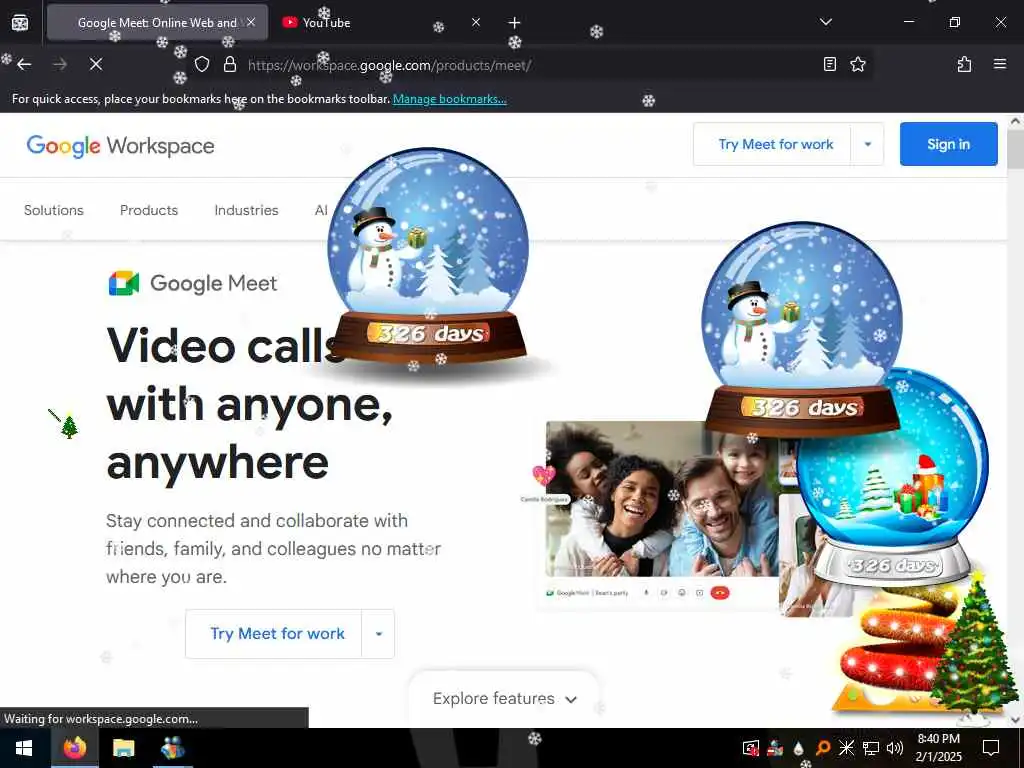Open the Industries navigation menu
1024x768 pixels.
coord(246,210)
